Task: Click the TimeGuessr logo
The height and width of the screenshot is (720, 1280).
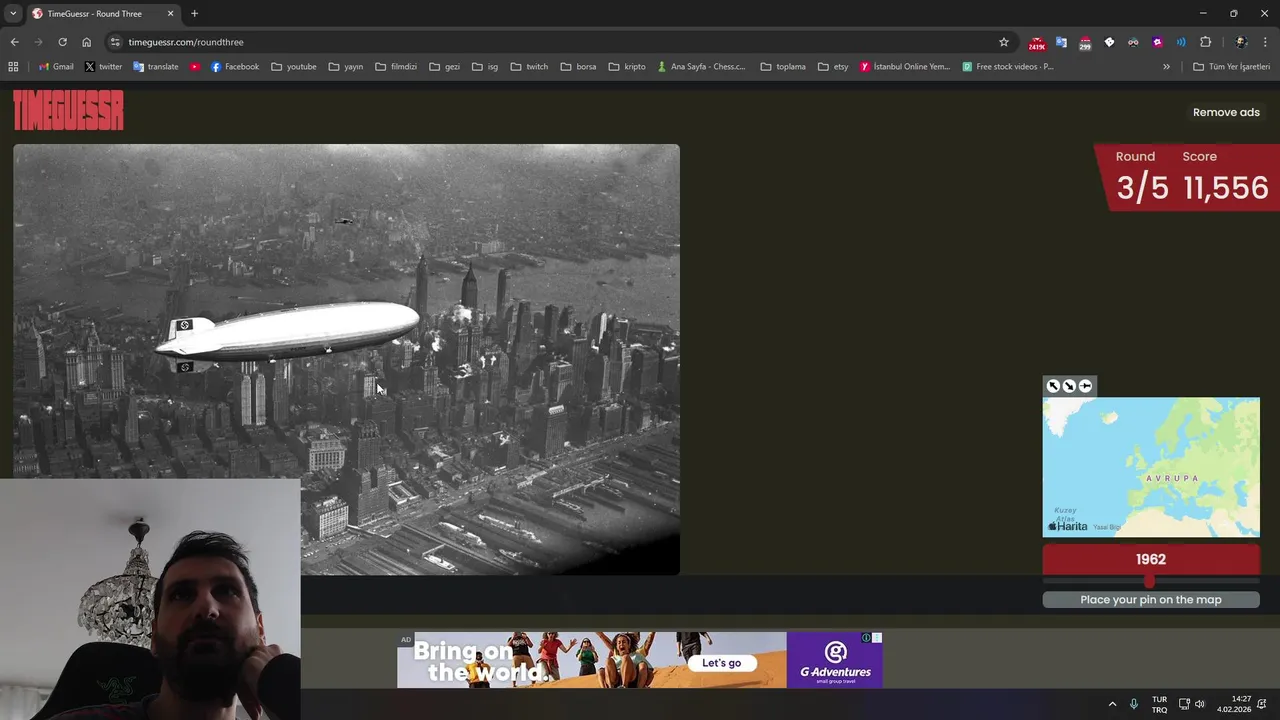Action: [x=68, y=110]
